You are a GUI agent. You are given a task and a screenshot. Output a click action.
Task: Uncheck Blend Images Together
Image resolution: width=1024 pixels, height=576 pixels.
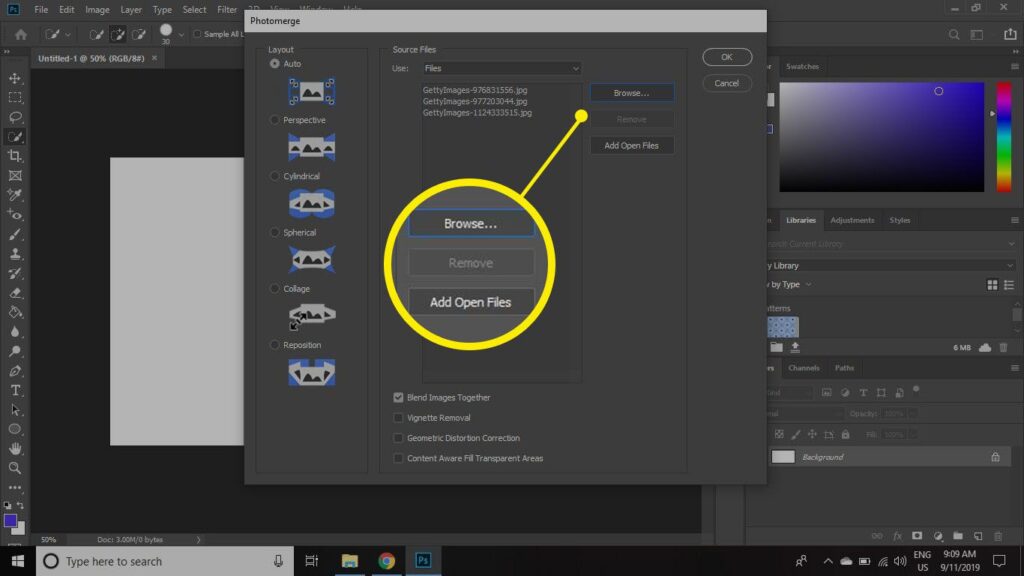[398, 398]
